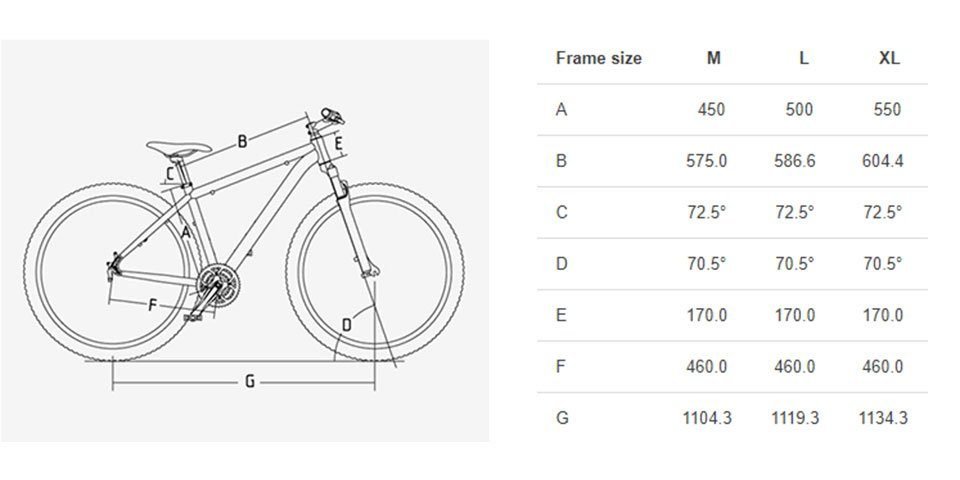Click the 450 value in row A
Image resolution: width=960 pixels, height=480 pixels.
tap(711, 110)
